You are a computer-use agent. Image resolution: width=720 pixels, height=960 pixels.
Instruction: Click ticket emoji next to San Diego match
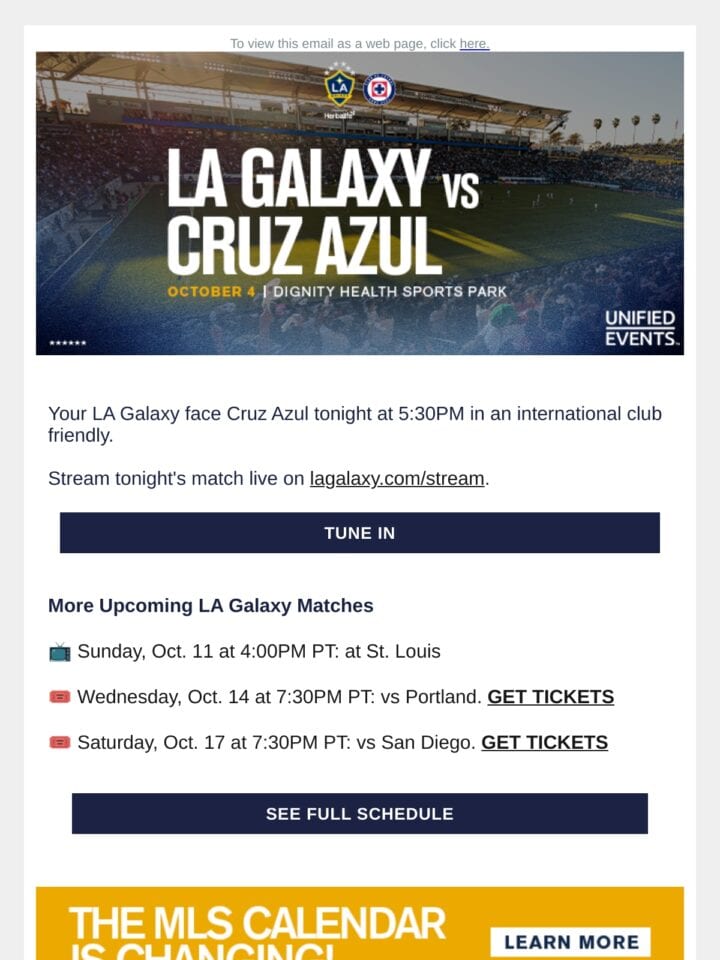[x=59, y=743]
